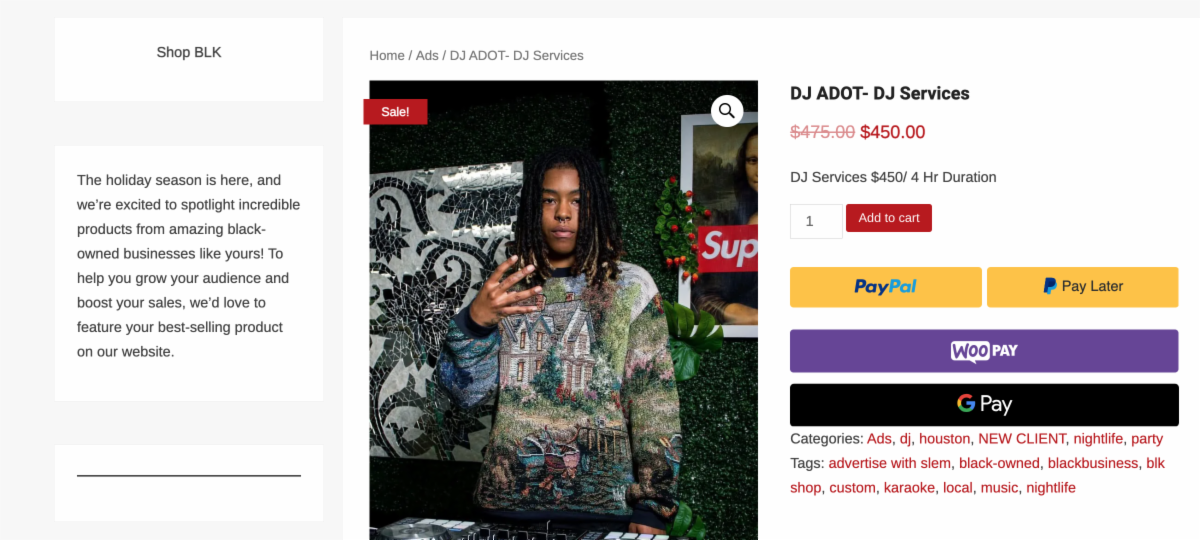Open the NEW CLIENT category
Screen dimensions: 1200x540
tap(1022, 438)
